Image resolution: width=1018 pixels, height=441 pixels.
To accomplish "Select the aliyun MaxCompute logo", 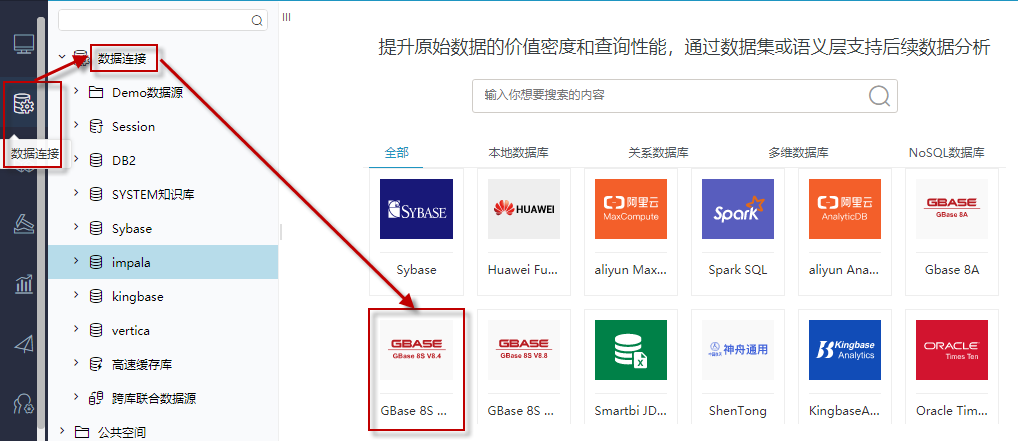I will (x=631, y=209).
